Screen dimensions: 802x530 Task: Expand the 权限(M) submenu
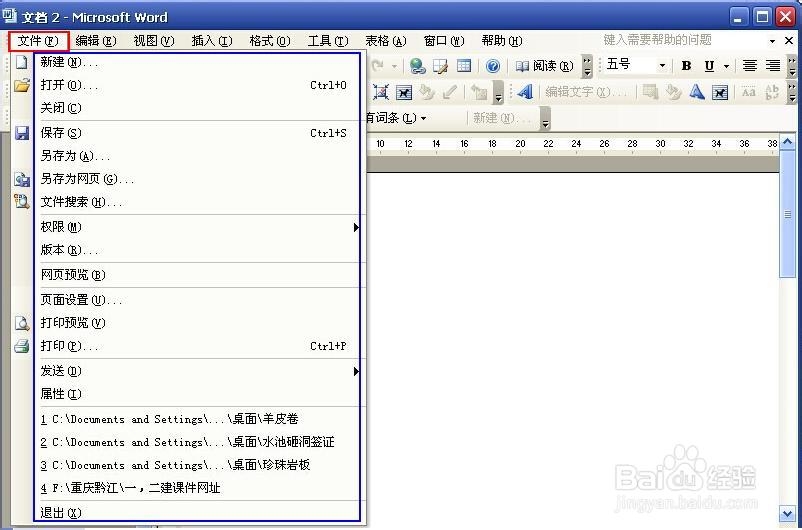coord(356,227)
